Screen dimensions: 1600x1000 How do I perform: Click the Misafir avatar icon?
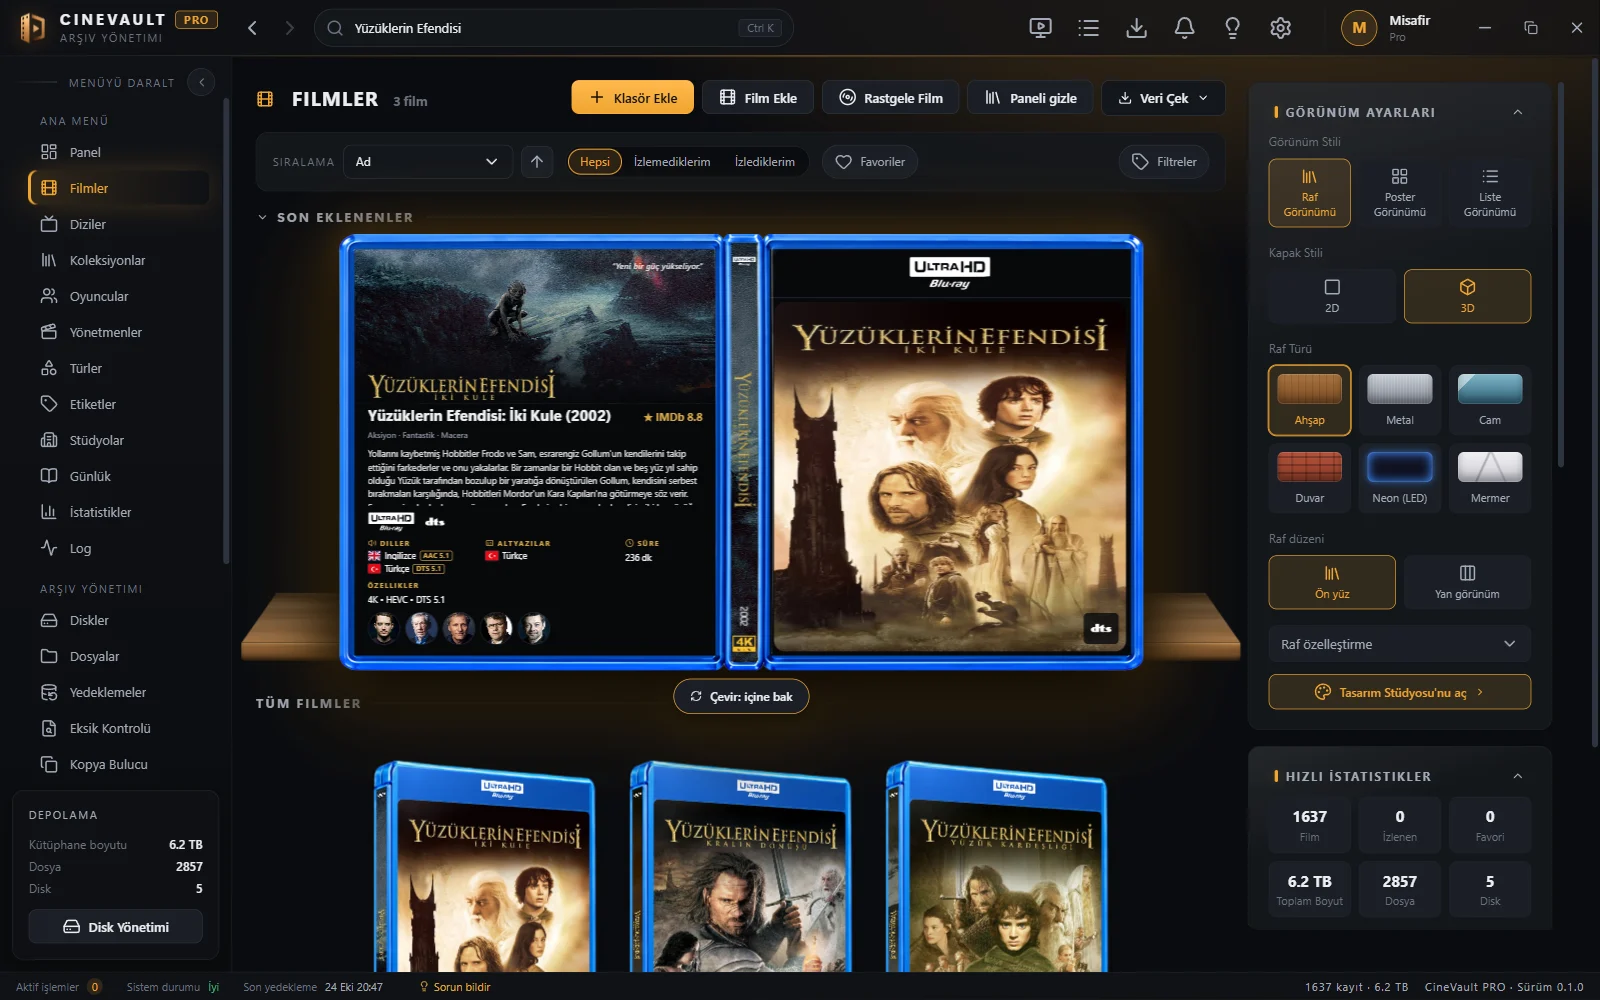click(x=1358, y=28)
